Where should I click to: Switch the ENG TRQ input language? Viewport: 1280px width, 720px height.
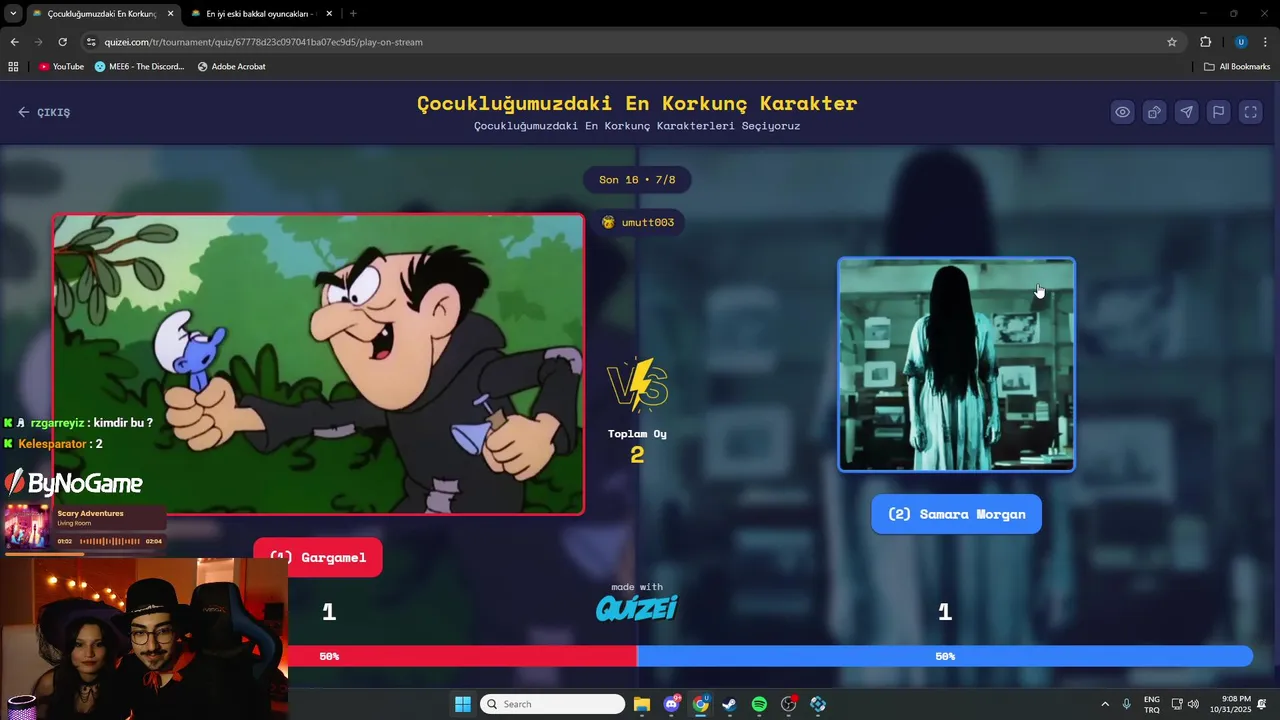[1152, 704]
